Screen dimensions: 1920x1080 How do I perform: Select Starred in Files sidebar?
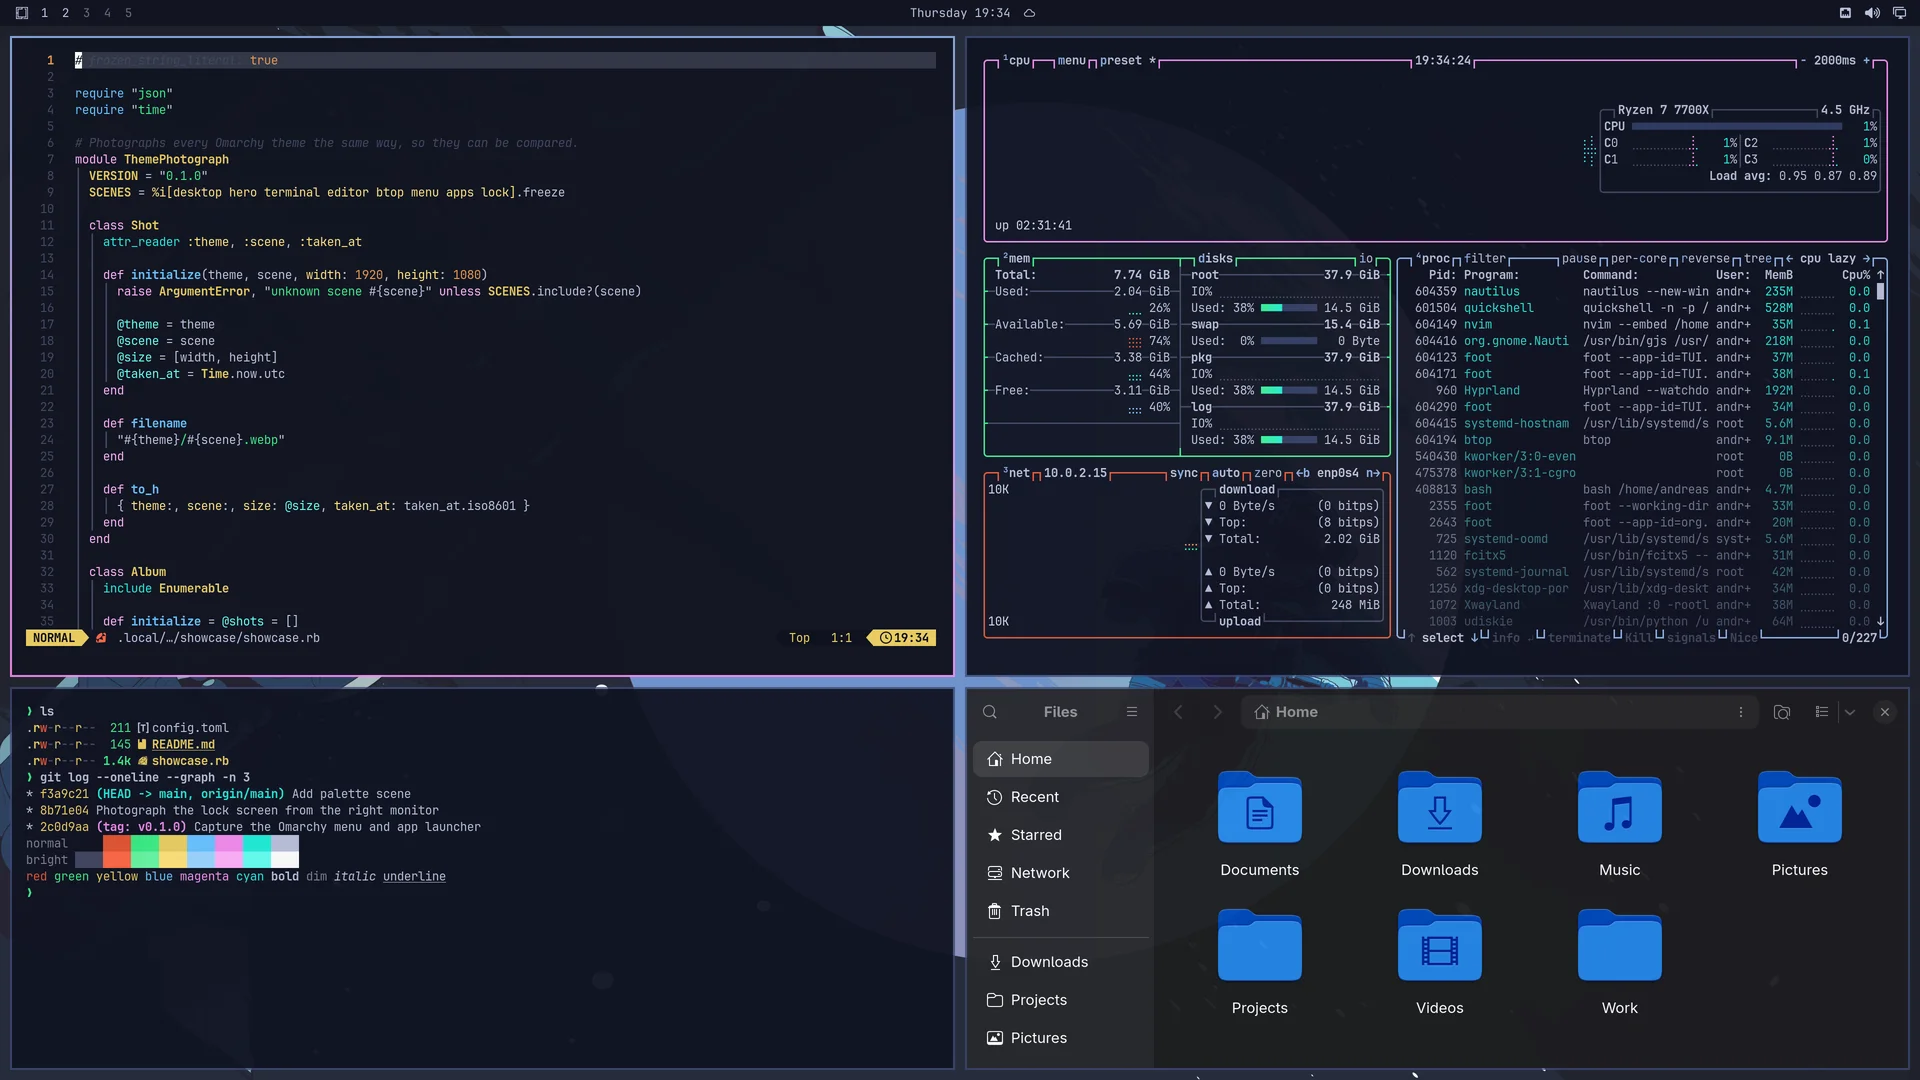click(x=1061, y=835)
